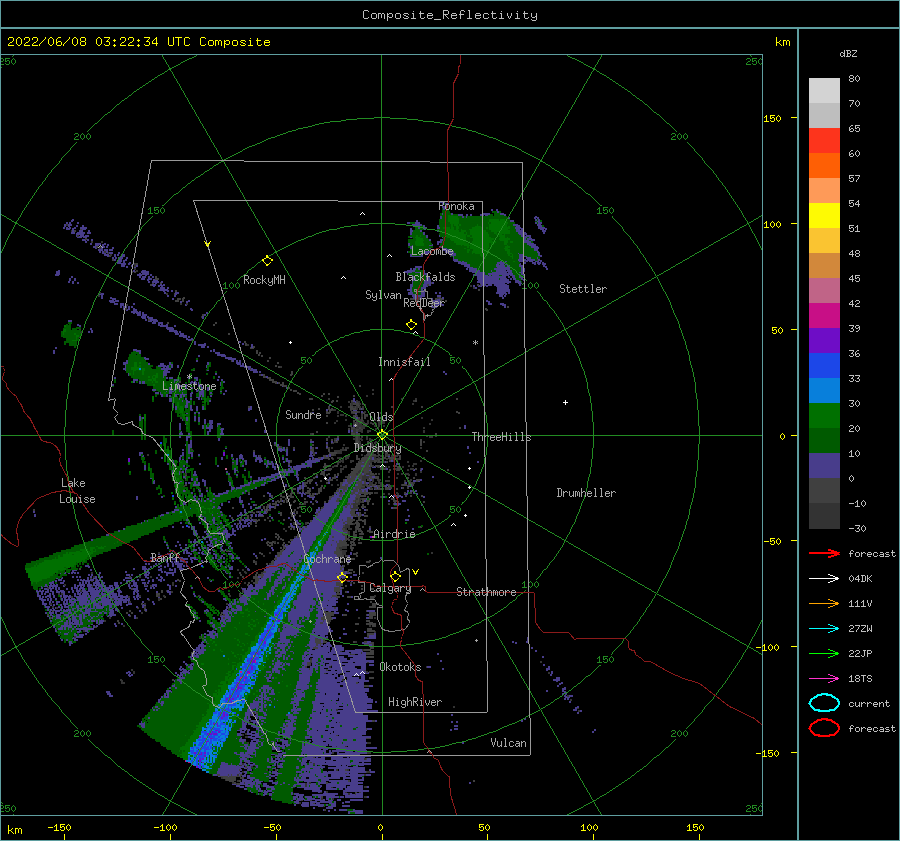Click the Blackfalds city label

[x=425, y=277]
